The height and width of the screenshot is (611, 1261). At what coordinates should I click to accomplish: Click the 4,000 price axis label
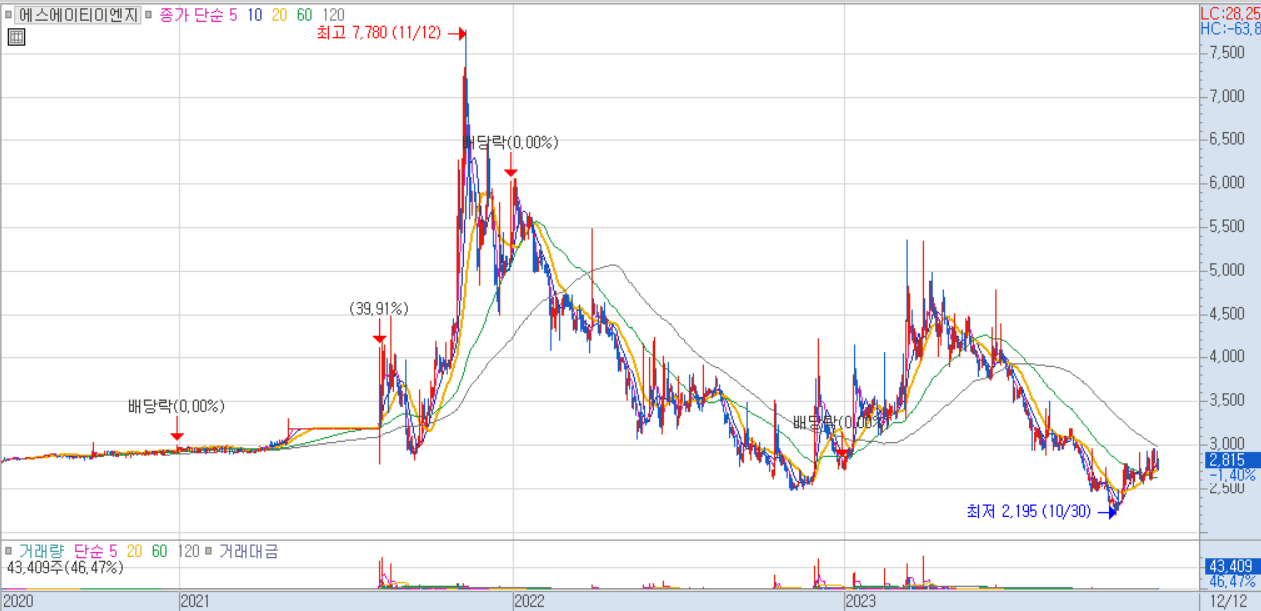[x=1226, y=357]
